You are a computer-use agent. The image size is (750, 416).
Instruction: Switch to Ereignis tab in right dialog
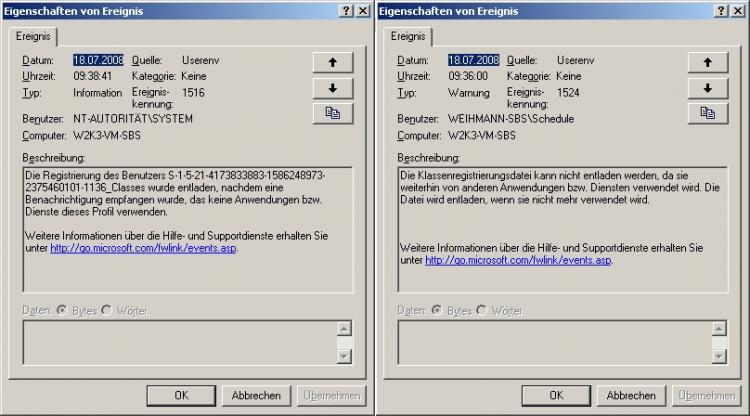point(408,36)
